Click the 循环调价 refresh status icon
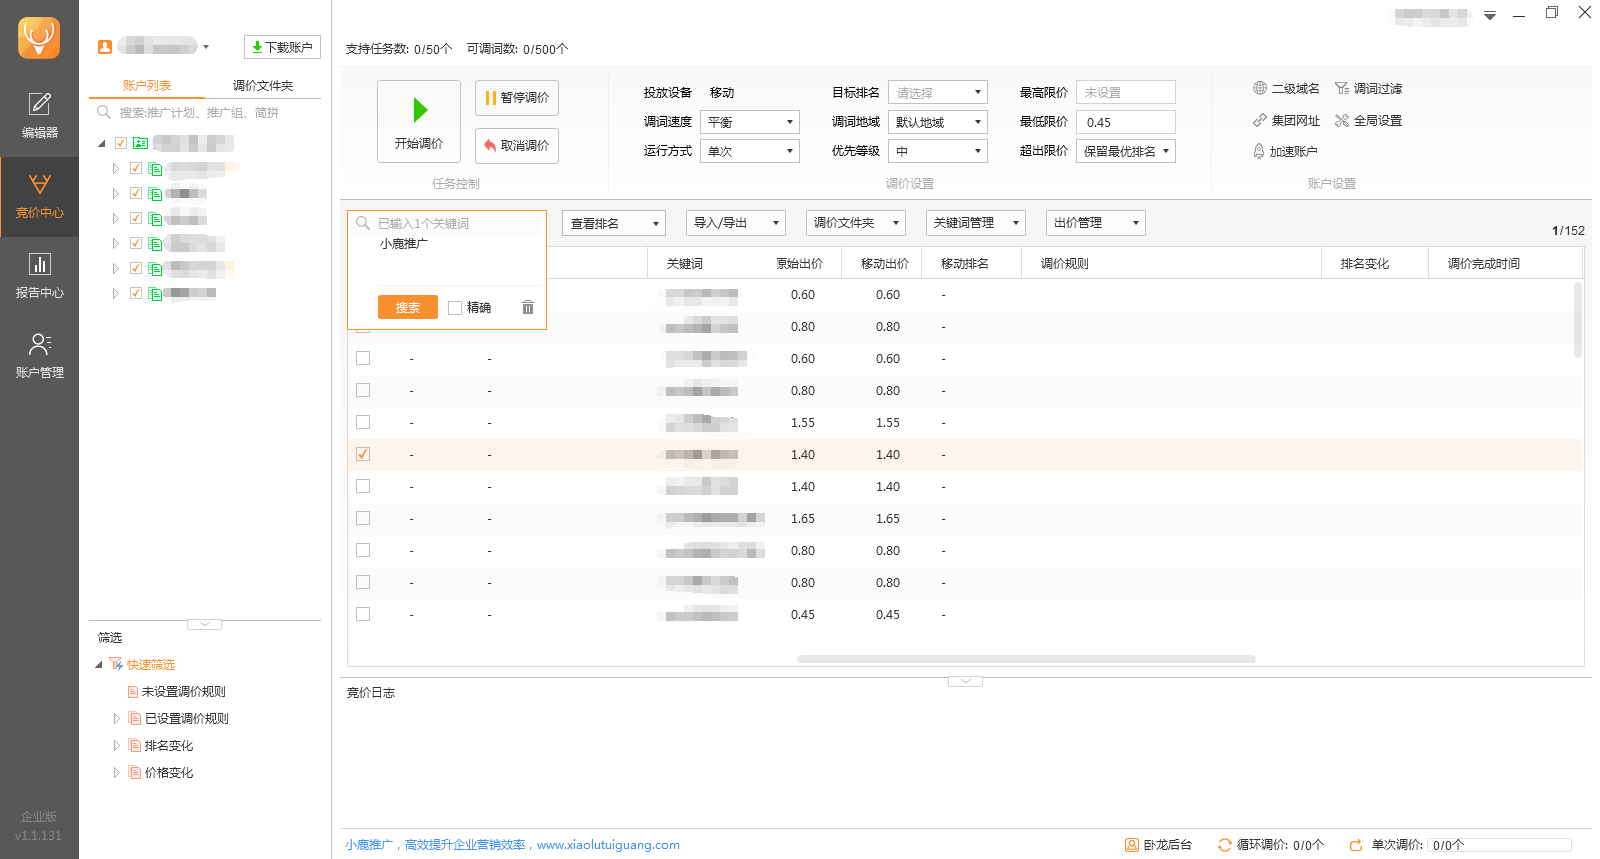Screen dimensions: 1600x859 [1225, 845]
